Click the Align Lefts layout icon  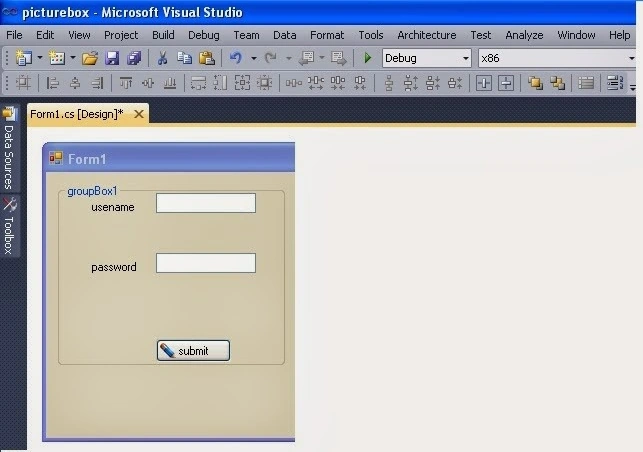pyautogui.click(x=52, y=83)
